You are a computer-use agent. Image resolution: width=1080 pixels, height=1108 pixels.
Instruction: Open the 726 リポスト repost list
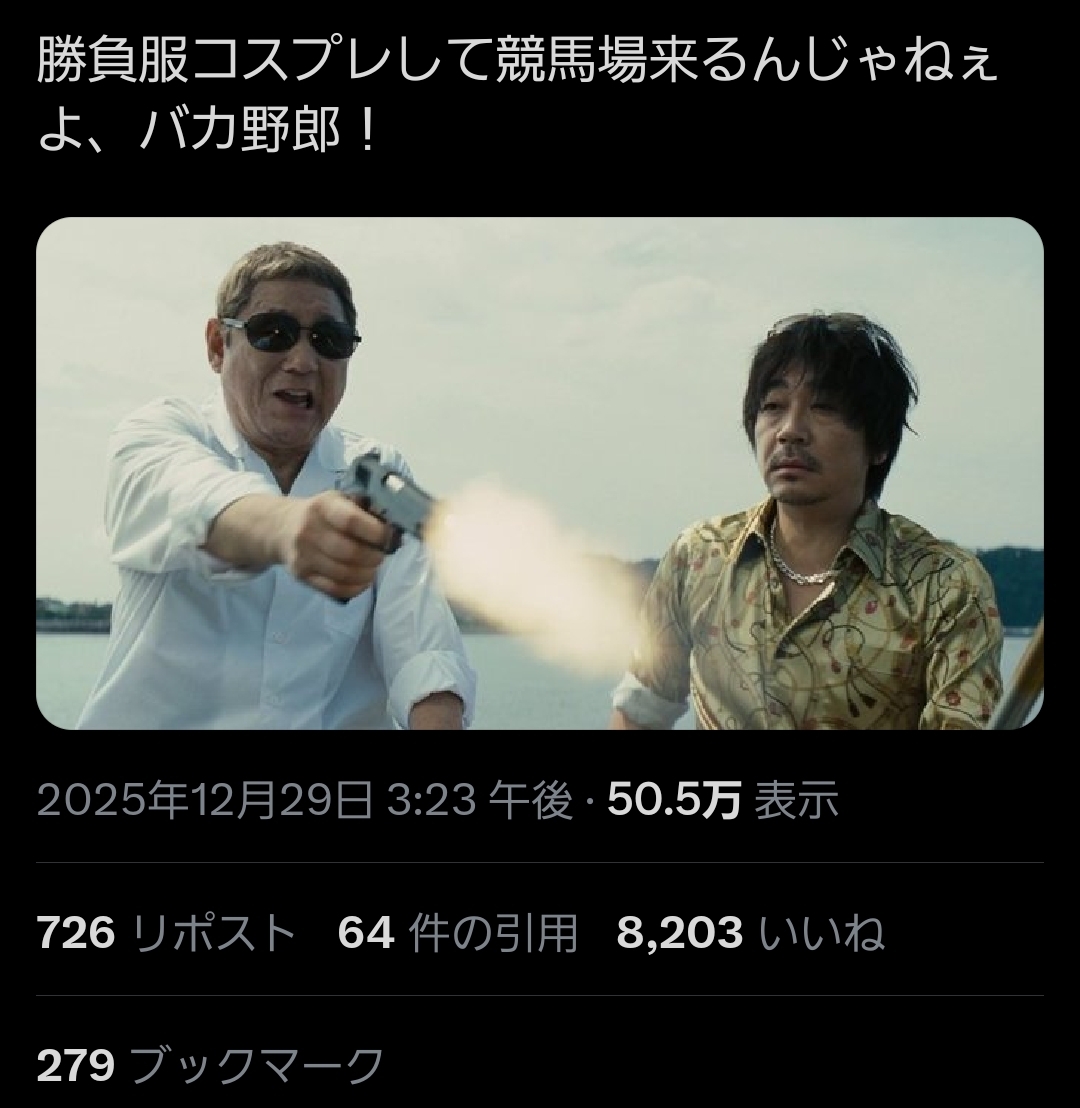(x=165, y=931)
